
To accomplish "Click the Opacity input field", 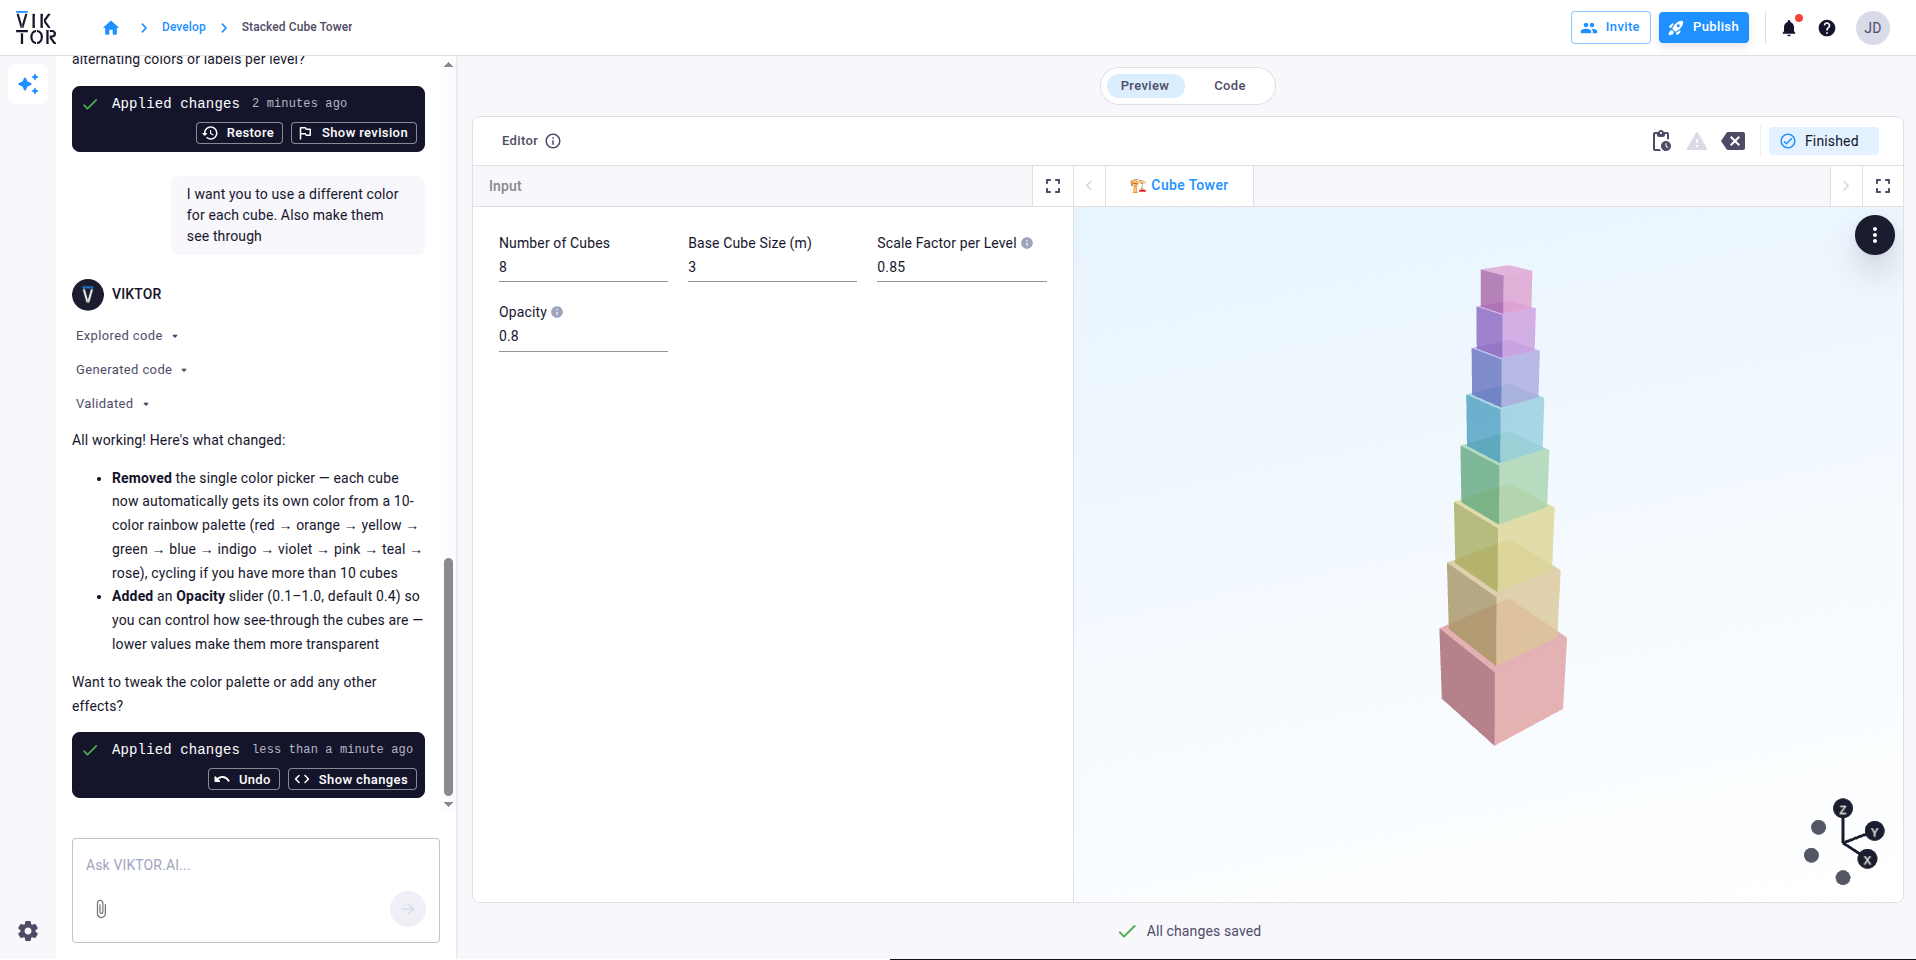I will pyautogui.click(x=583, y=336).
